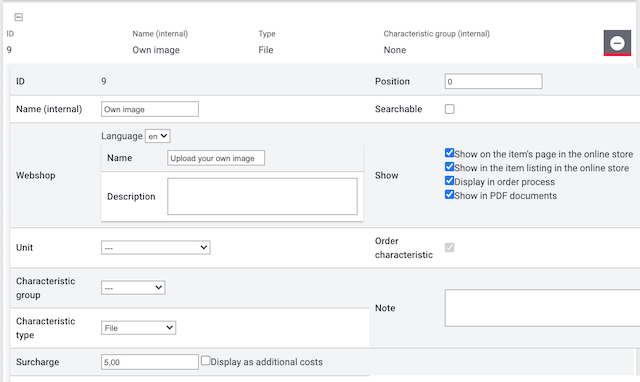The image size is (640, 382).
Task: Click the Position input field
Action: 493,81
